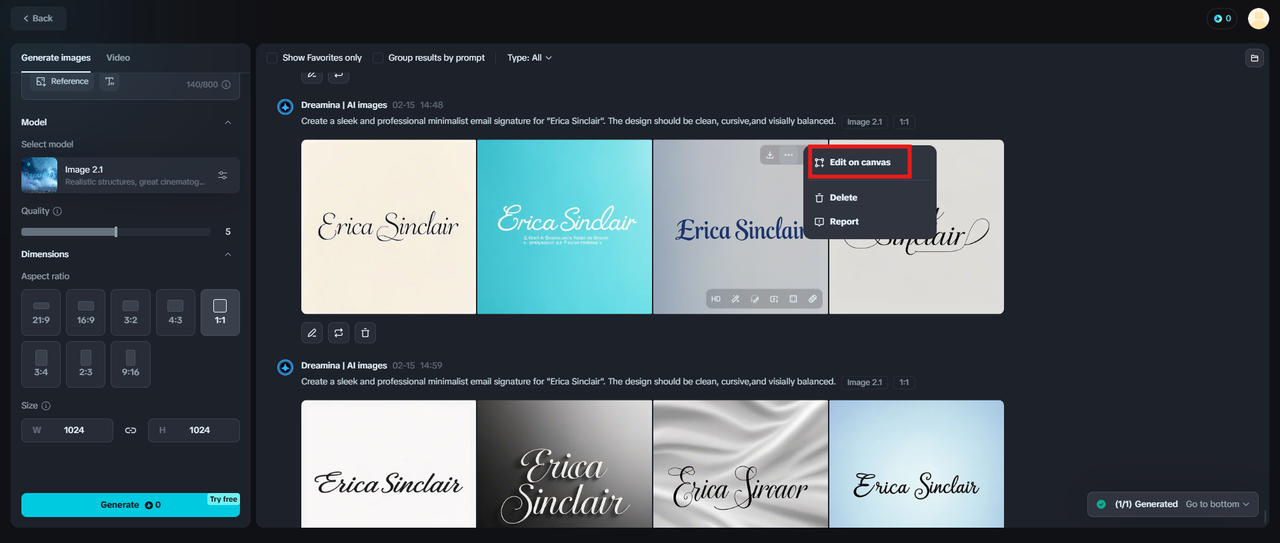
Task: Click the Generate button
Action: coord(130,505)
